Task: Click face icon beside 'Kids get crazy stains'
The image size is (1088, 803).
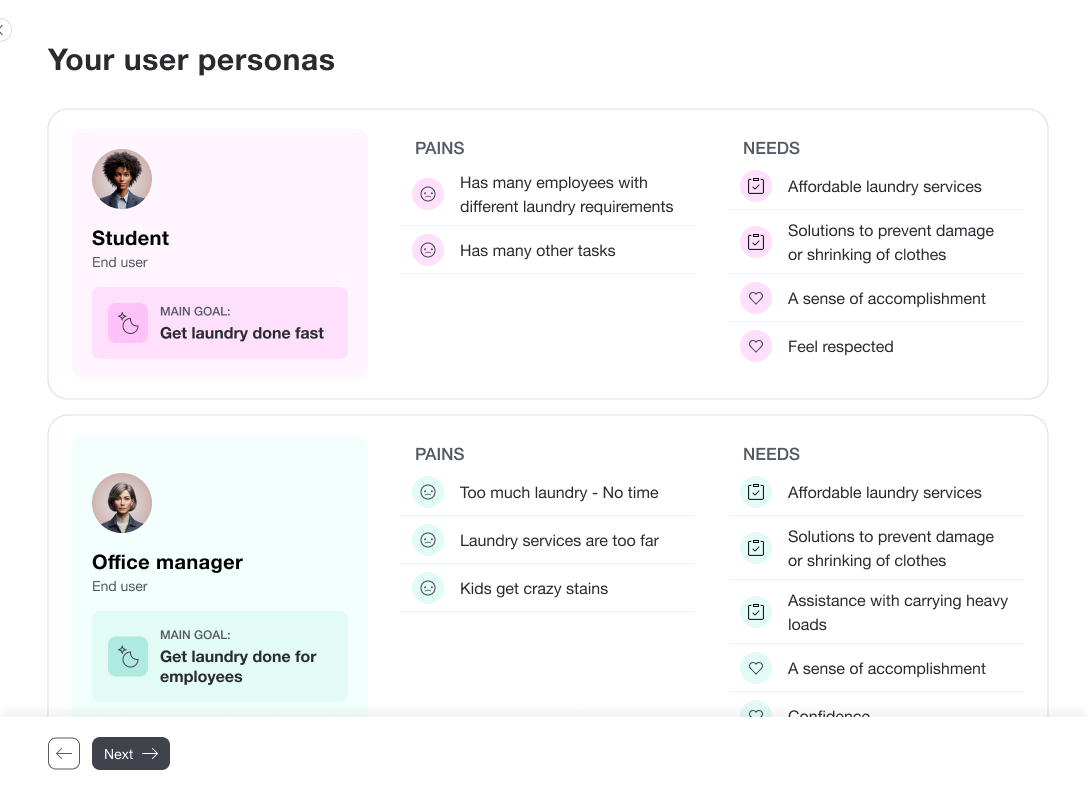Action: 428,588
